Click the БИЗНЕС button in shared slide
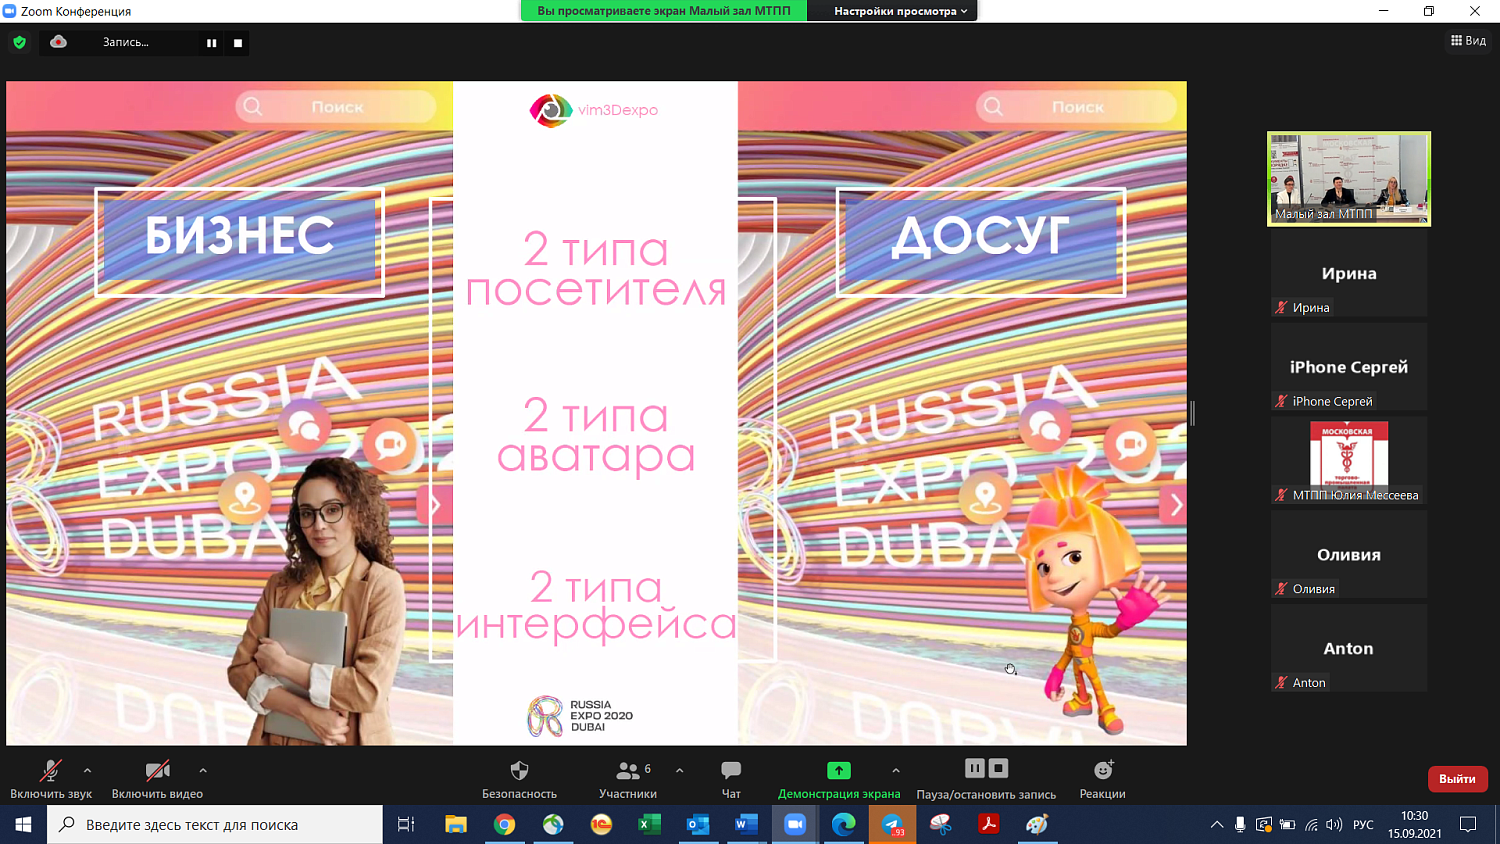This screenshot has height=844, width=1500. [x=240, y=242]
